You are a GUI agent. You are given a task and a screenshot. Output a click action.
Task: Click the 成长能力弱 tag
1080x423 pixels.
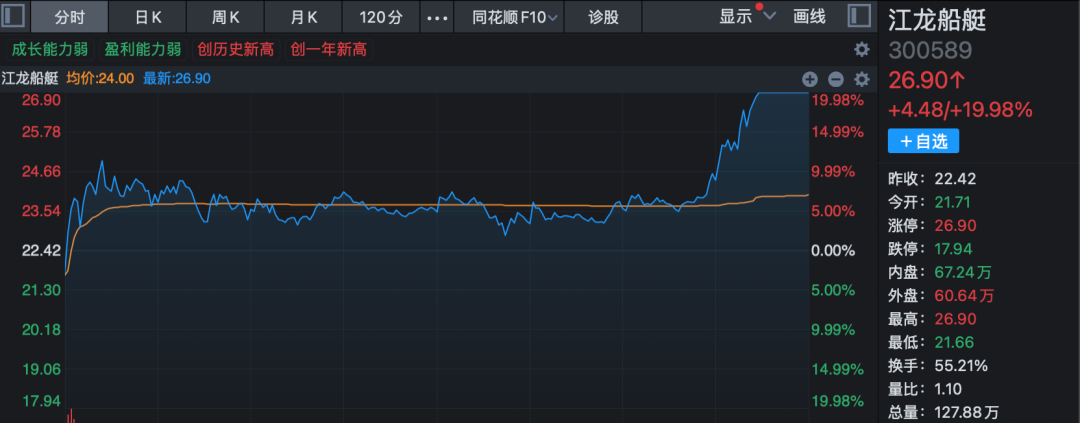[x=49, y=49]
